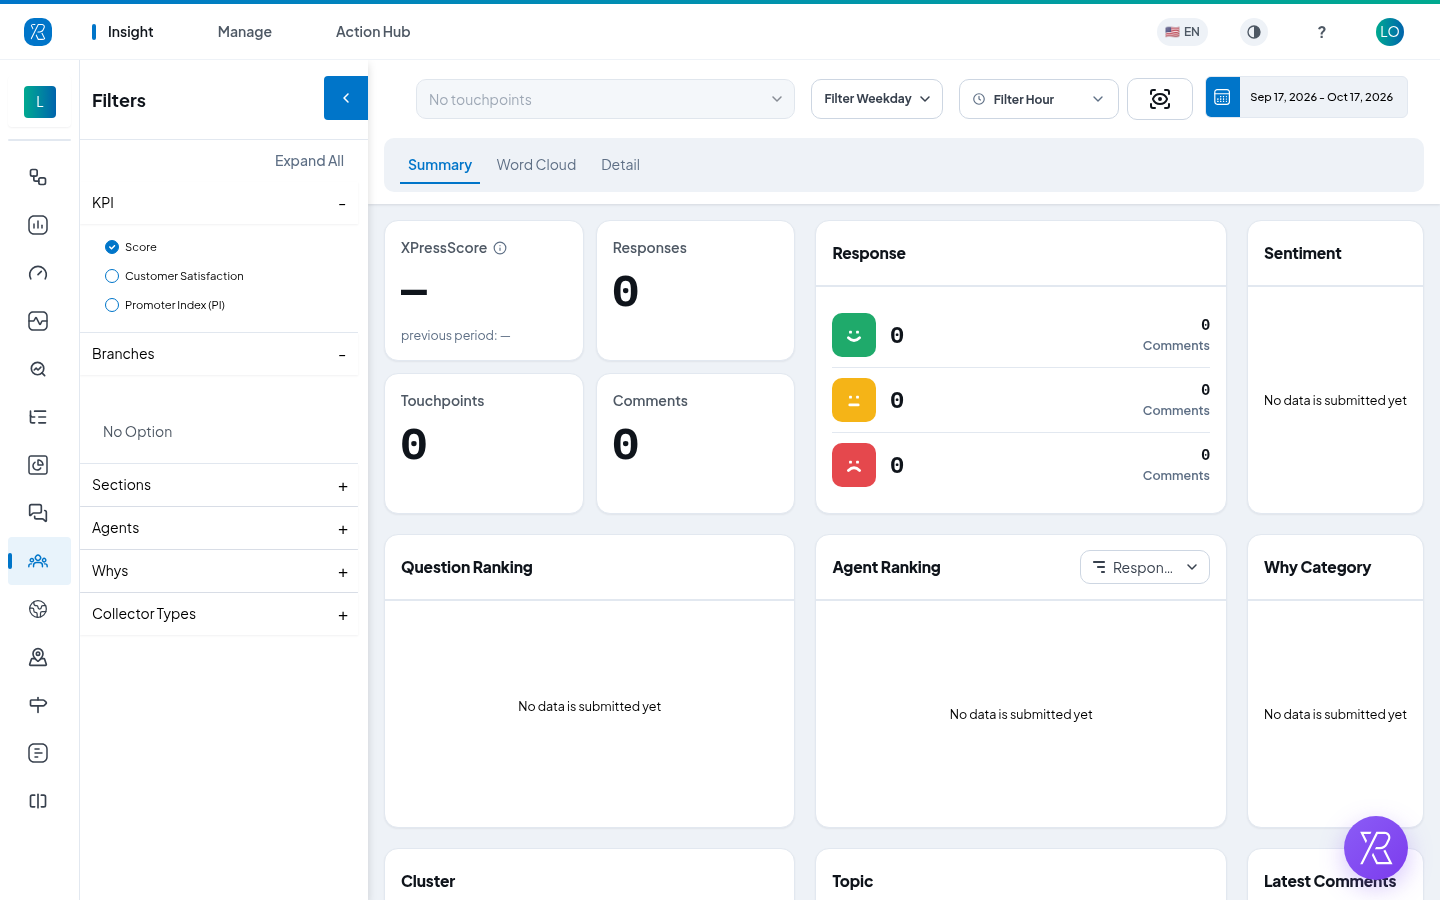Viewport: 1440px width, 900px height.
Task: Open the Filter Hour dropdown
Action: coord(1039,99)
